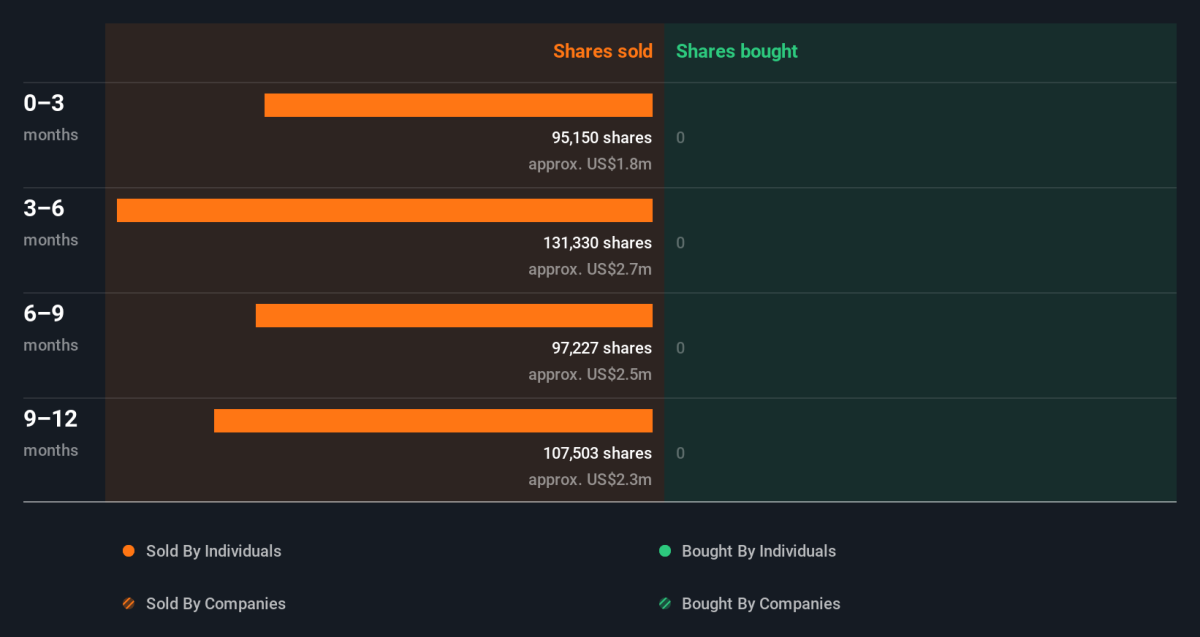The height and width of the screenshot is (637, 1200).
Task: Click the striped Bought By Companies legend icon
Action: (665, 604)
